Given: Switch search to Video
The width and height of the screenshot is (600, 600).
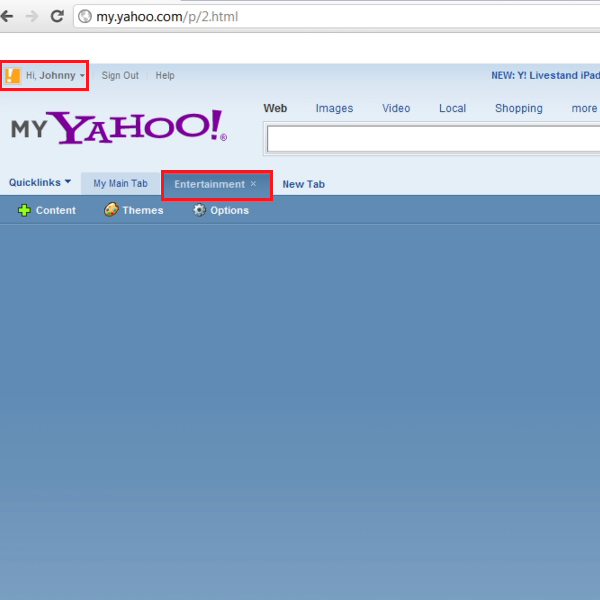Looking at the screenshot, I should [x=396, y=108].
